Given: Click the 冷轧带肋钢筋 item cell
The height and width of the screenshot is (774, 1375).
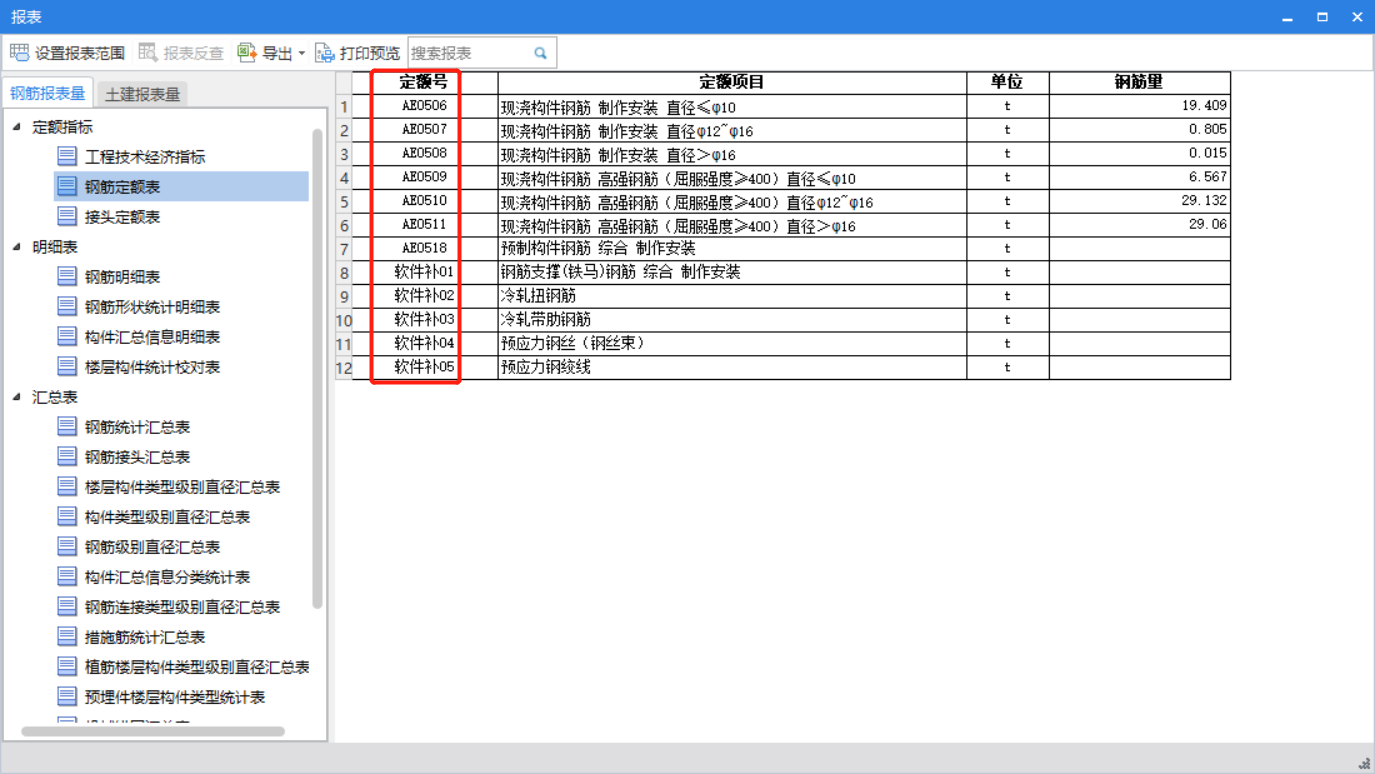Looking at the screenshot, I should pyautogui.click(x=732, y=320).
